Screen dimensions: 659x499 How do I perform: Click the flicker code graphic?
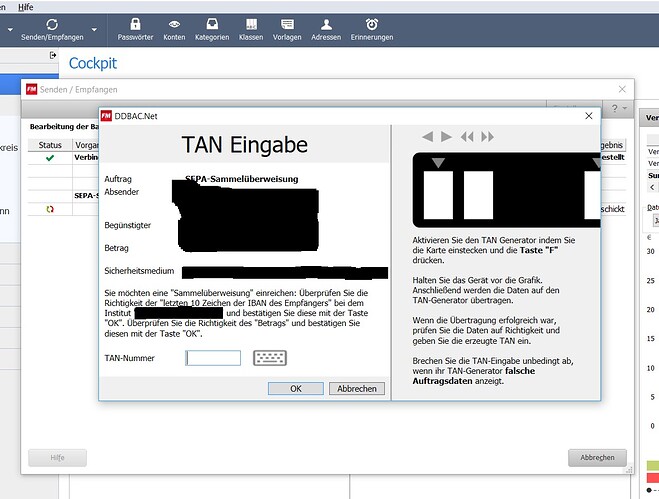(x=506, y=190)
